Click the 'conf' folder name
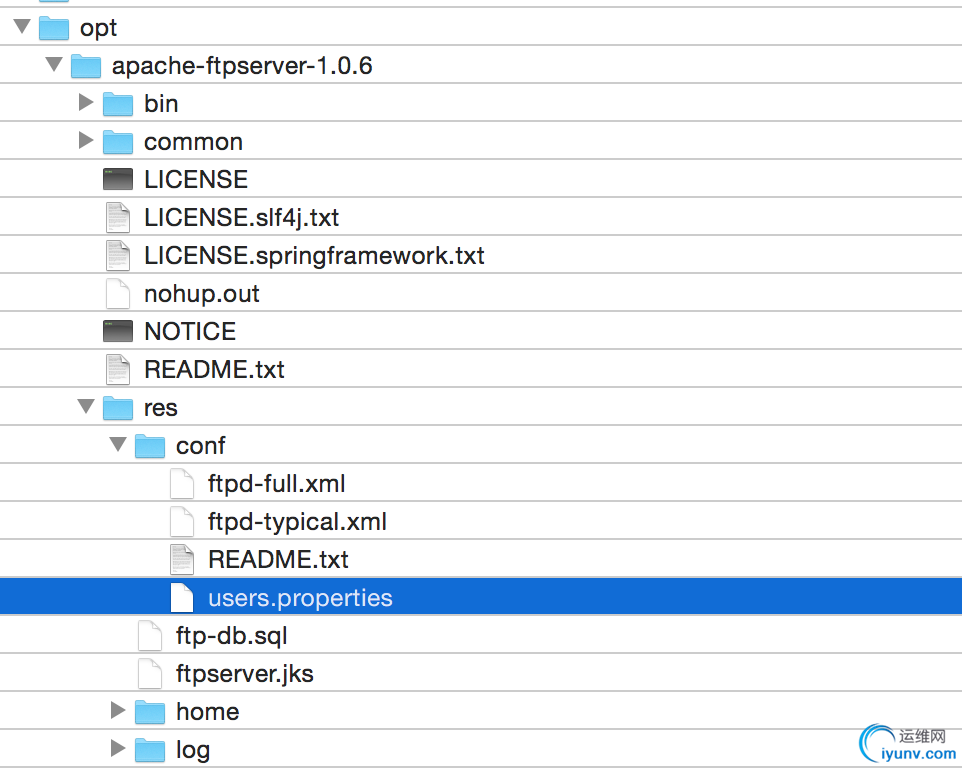 click(x=201, y=446)
